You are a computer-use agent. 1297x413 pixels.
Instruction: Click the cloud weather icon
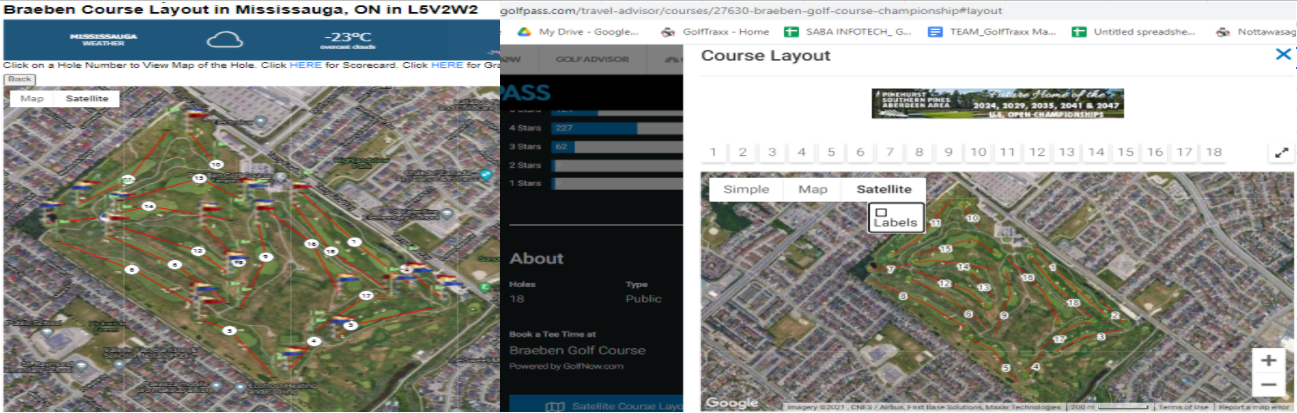[x=225, y=41]
